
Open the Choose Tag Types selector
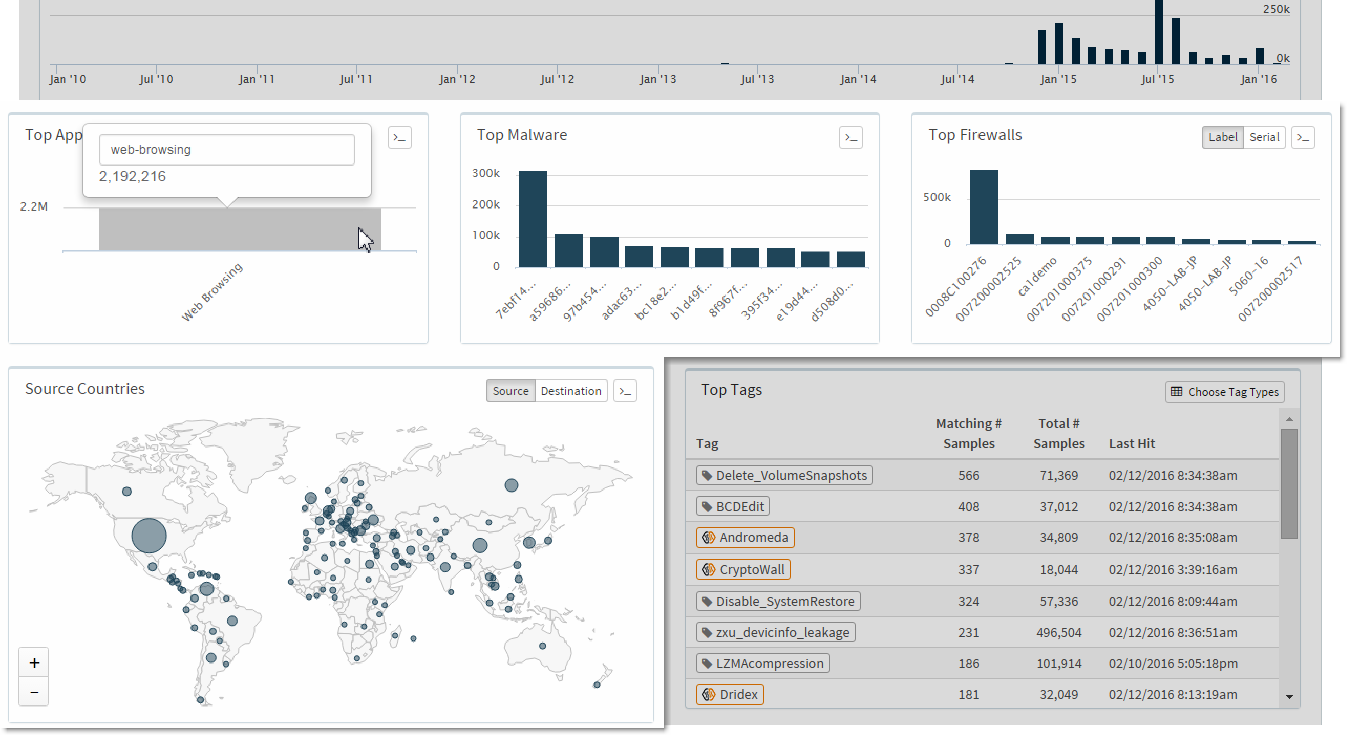(1225, 392)
